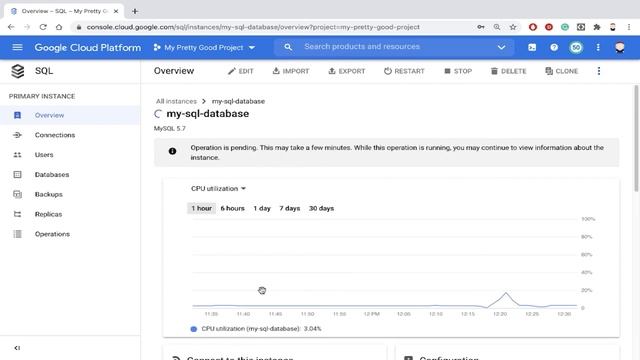Click the Google Cloud Platform logo text
This screenshot has width=640, height=360.
88,47
